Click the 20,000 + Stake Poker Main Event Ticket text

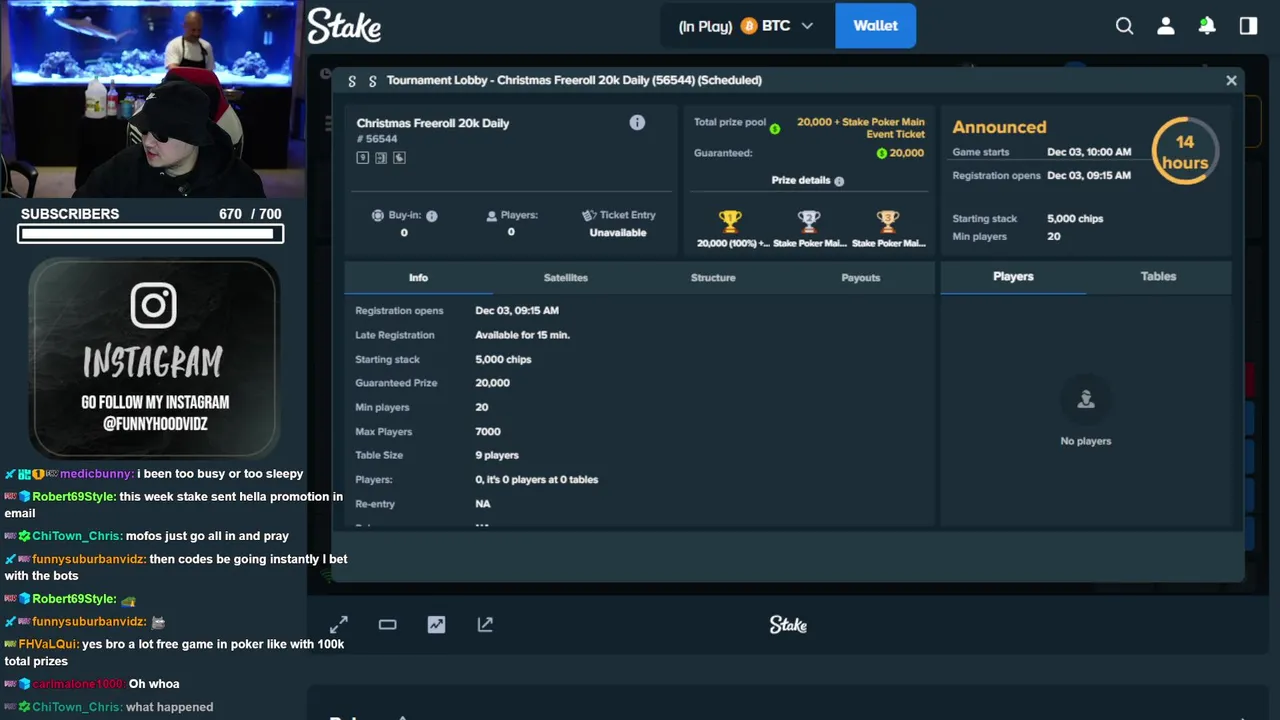(861, 128)
